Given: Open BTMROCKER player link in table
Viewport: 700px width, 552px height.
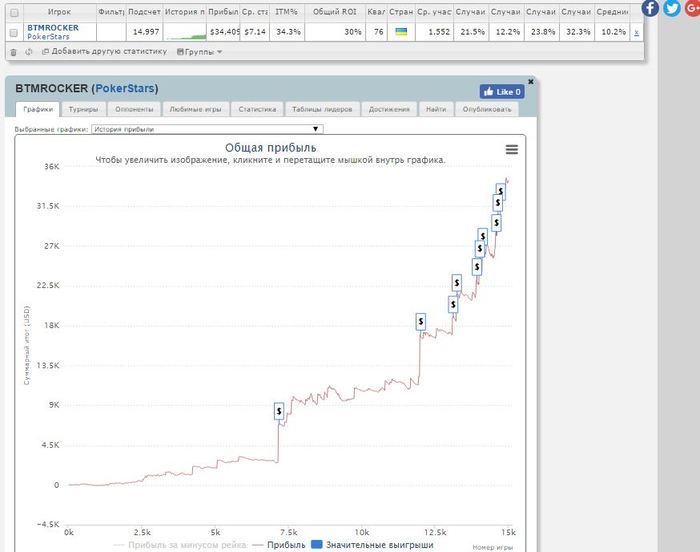Looking at the screenshot, I should [53, 28].
